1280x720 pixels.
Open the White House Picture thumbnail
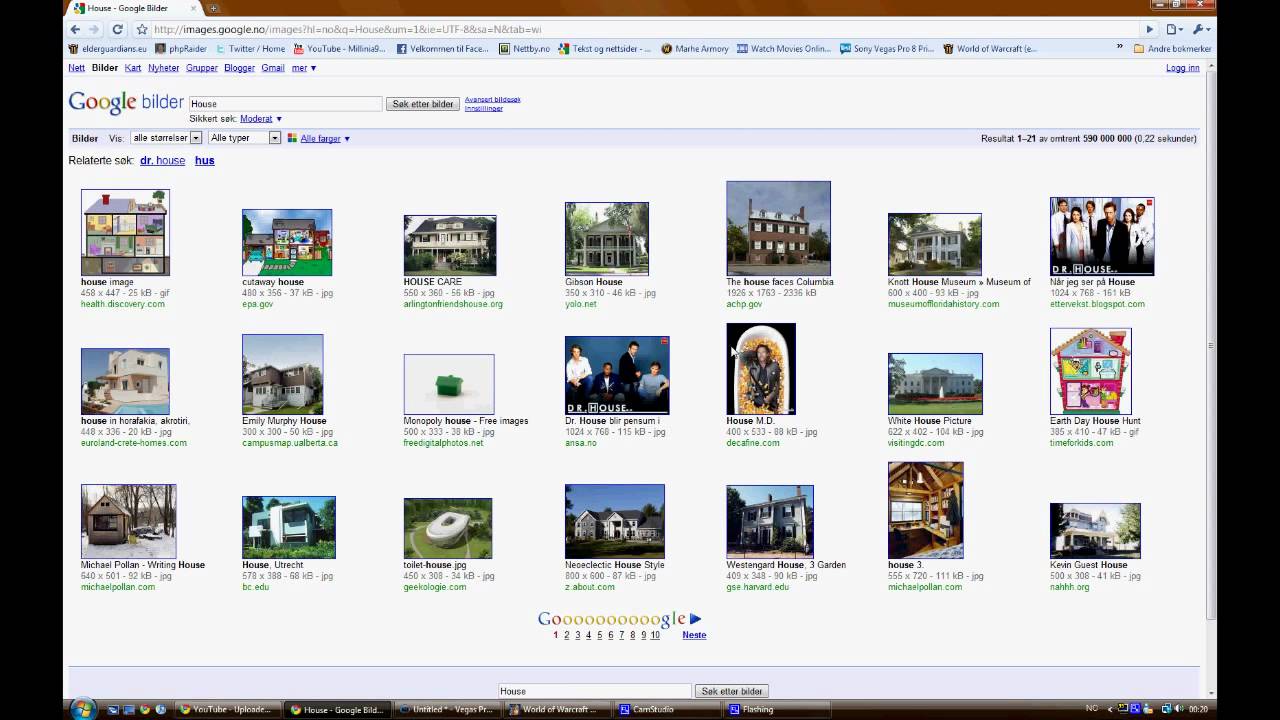click(935, 383)
